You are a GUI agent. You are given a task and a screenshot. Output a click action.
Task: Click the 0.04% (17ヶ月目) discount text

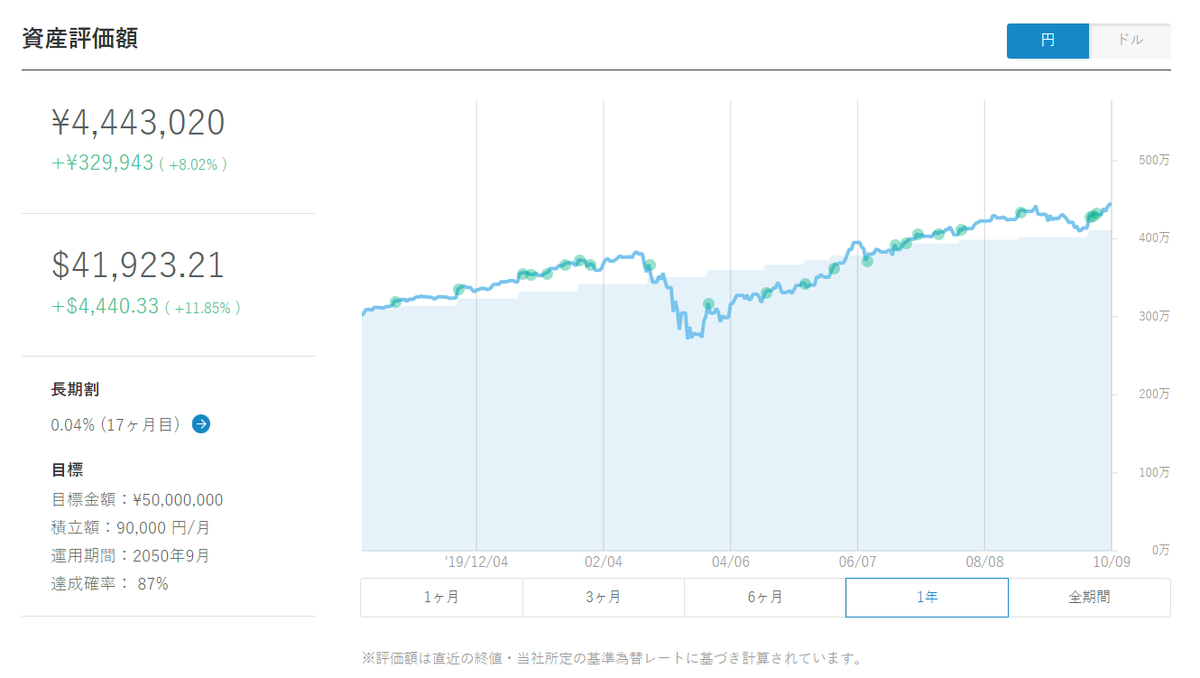(x=116, y=425)
